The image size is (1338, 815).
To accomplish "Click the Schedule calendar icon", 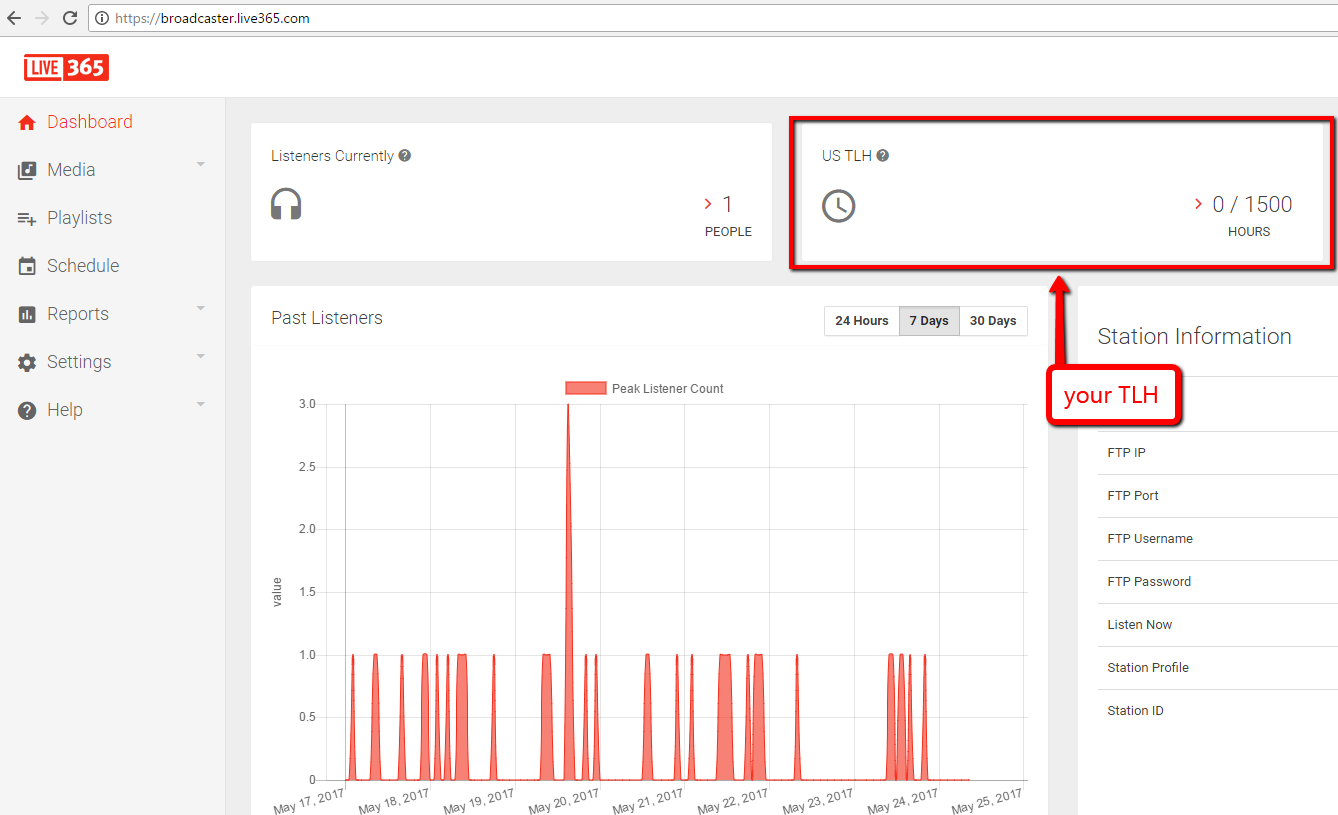I will coord(27,266).
